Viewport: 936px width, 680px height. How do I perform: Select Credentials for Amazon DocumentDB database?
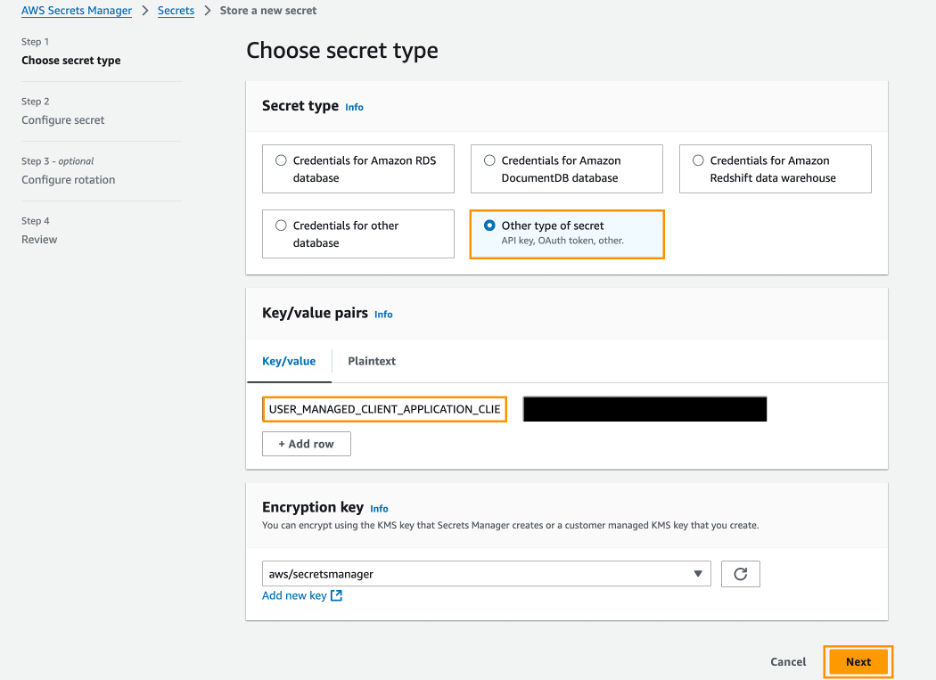tap(490, 160)
